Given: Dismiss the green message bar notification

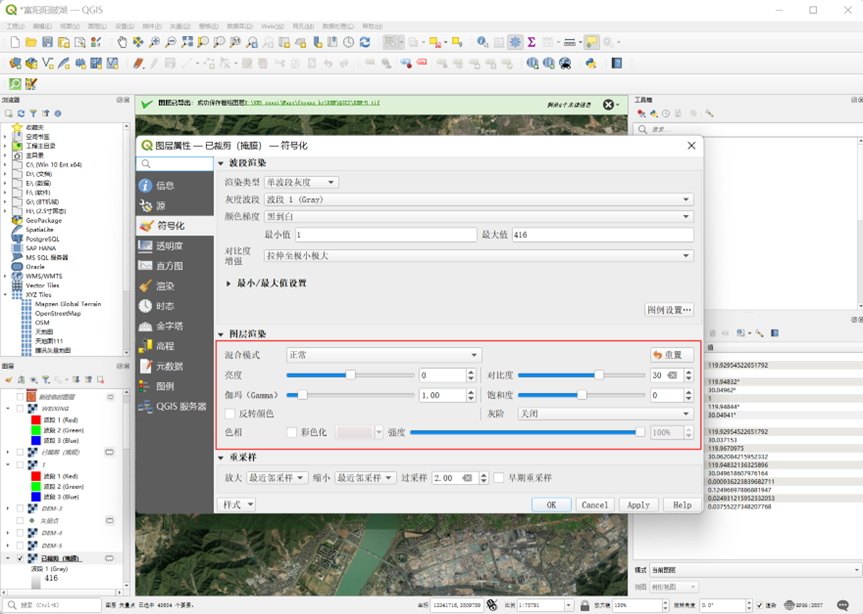Looking at the screenshot, I should tap(608, 105).
